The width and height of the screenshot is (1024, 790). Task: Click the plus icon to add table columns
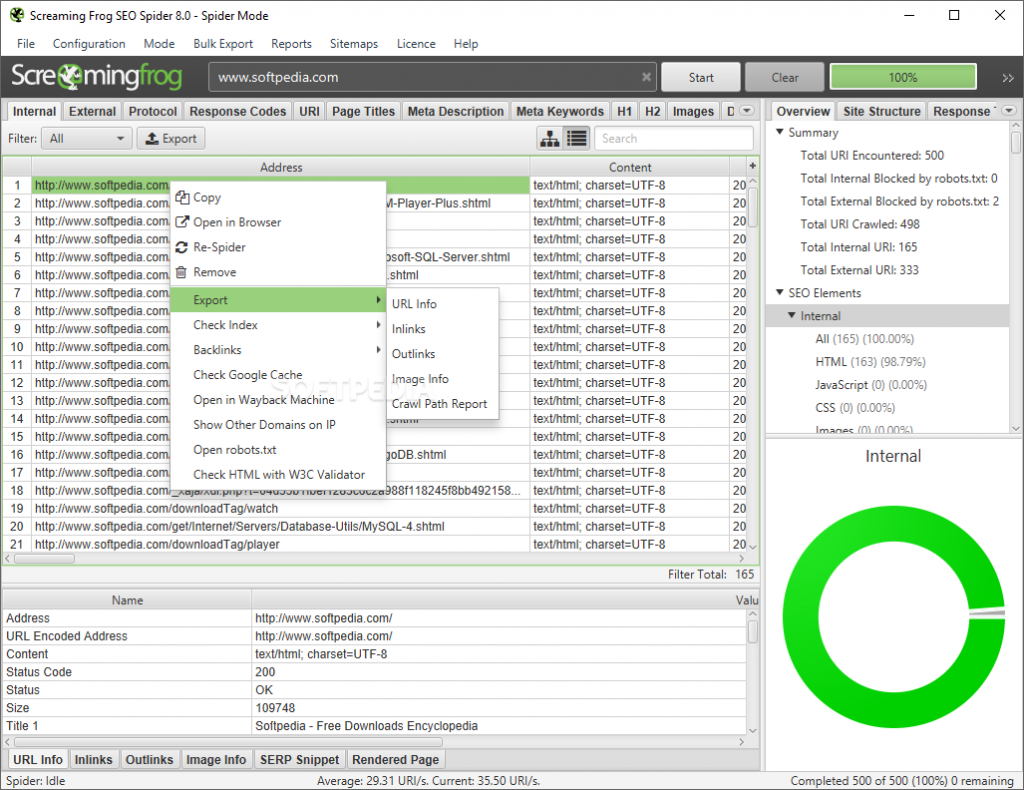[x=752, y=165]
